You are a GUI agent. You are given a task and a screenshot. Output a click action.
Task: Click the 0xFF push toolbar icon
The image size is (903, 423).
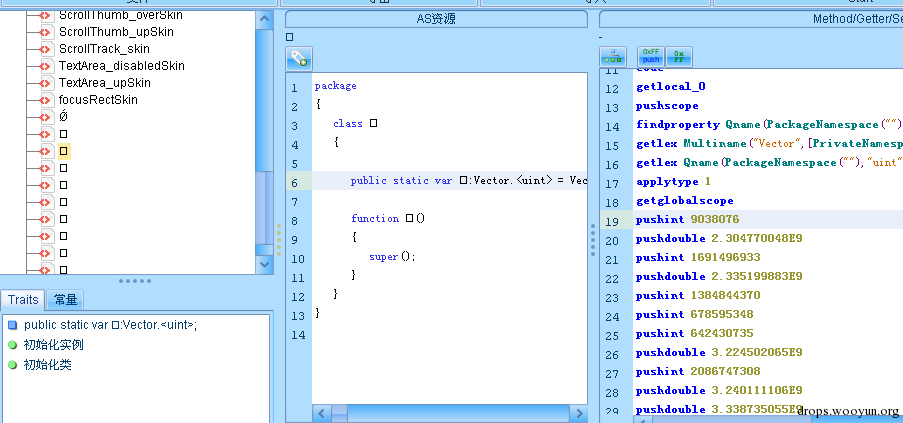tap(651, 56)
